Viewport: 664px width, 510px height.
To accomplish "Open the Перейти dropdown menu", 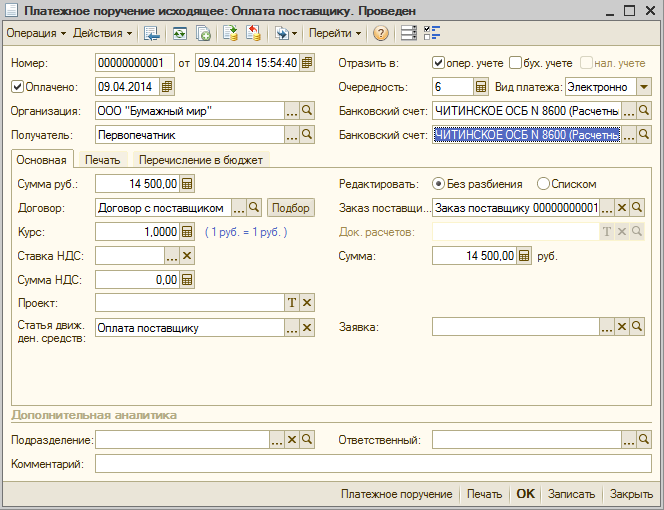I will [335, 33].
